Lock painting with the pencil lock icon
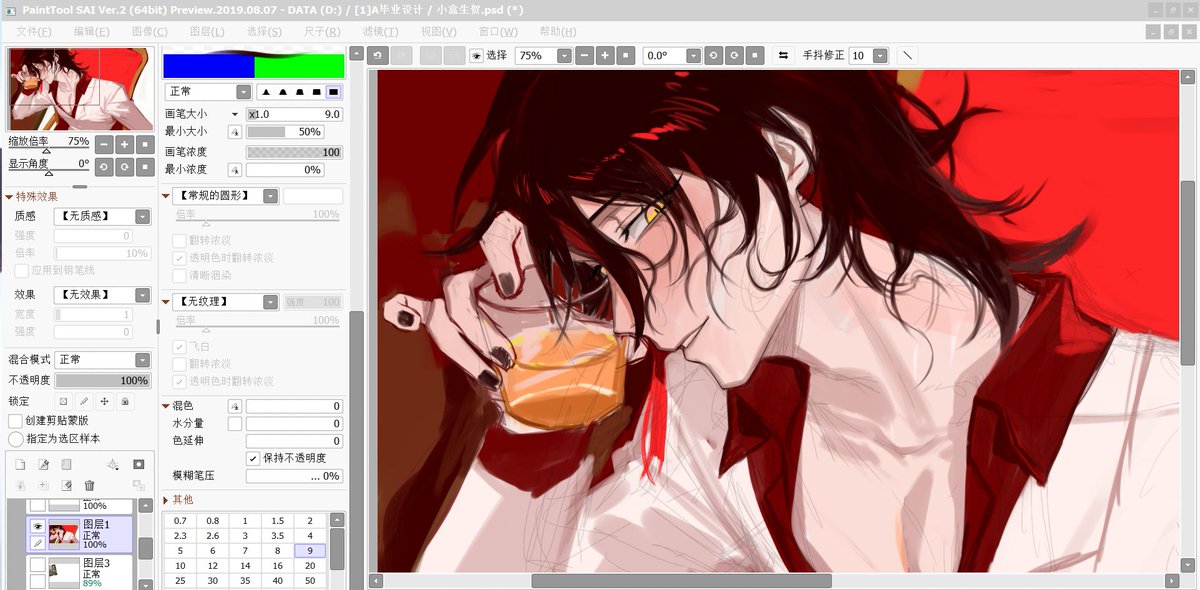 84,401
